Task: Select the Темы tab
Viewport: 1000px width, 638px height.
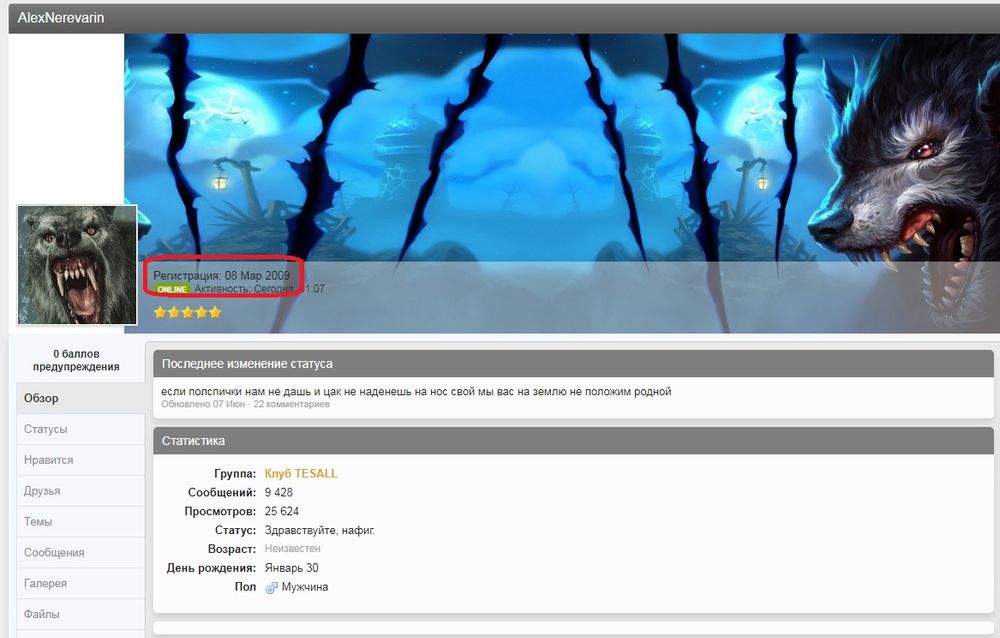Action: (80, 522)
